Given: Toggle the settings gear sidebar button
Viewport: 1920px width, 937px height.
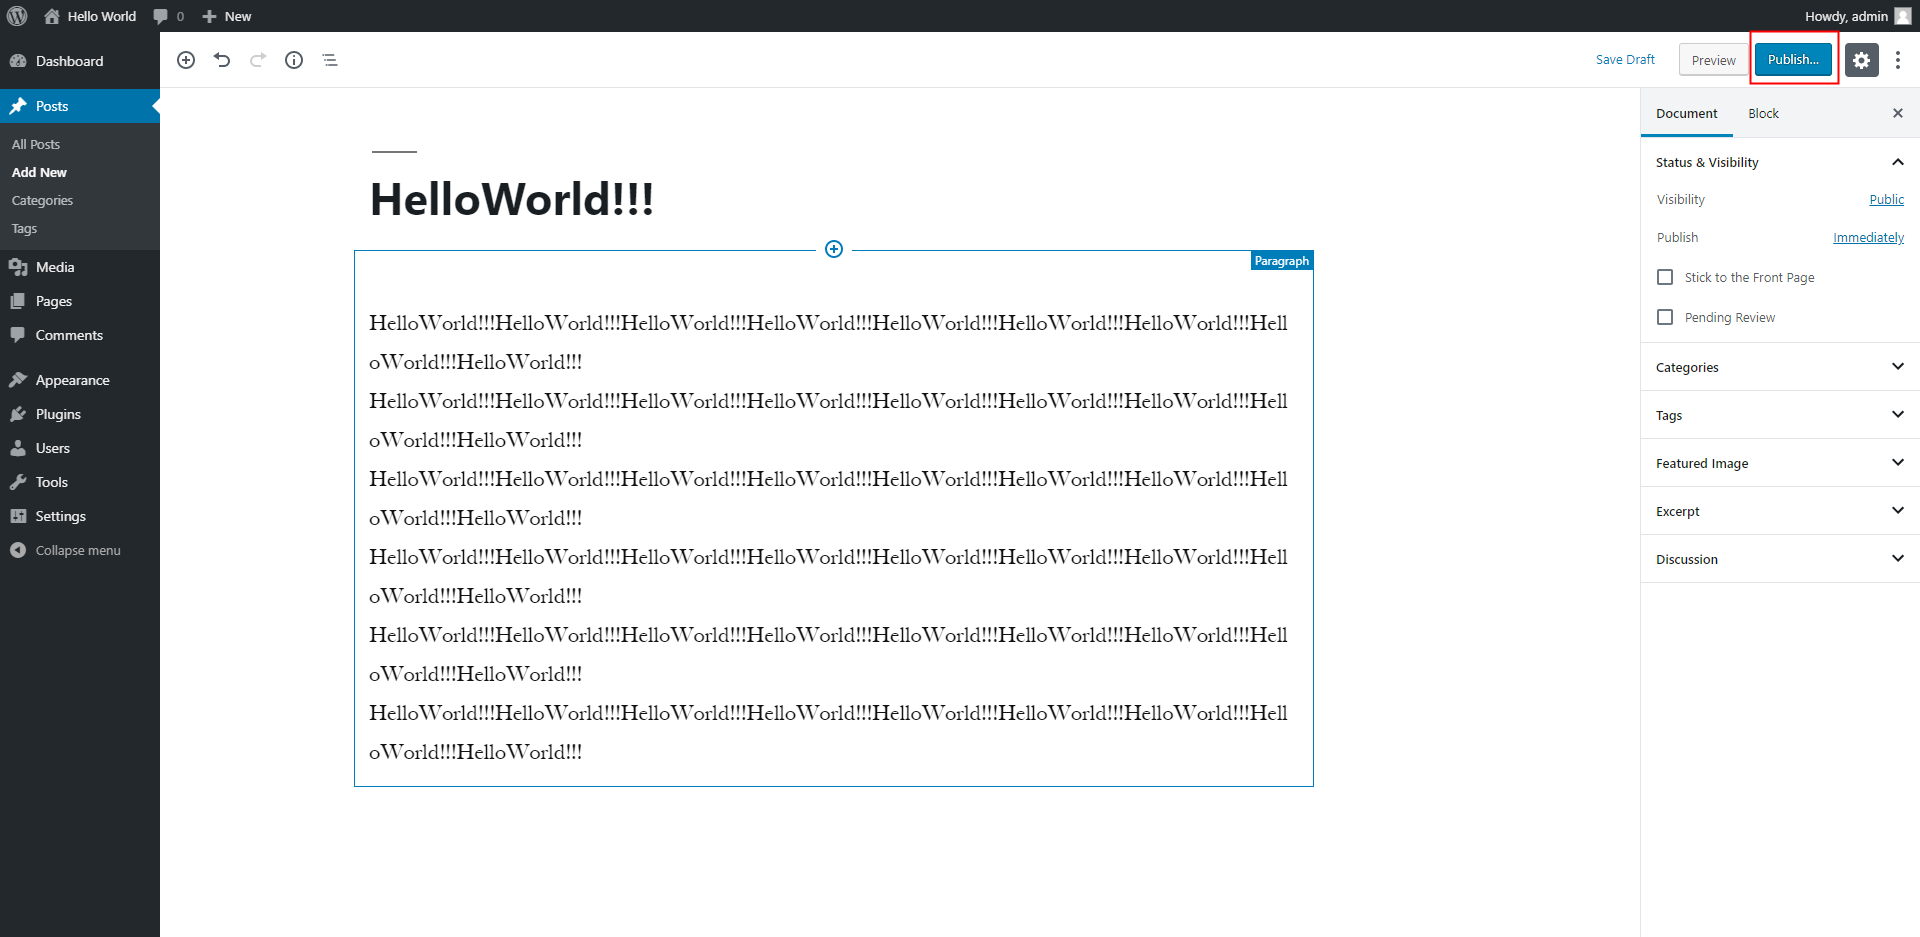Looking at the screenshot, I should 1861,60.
